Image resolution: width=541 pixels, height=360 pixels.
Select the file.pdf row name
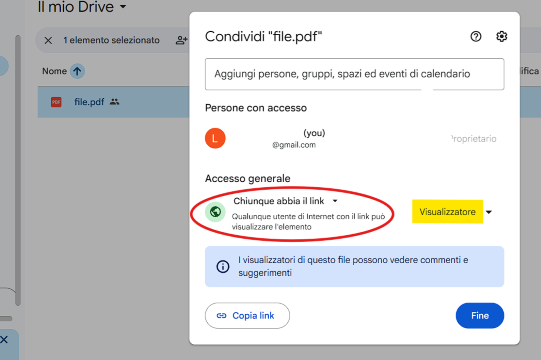89,102
